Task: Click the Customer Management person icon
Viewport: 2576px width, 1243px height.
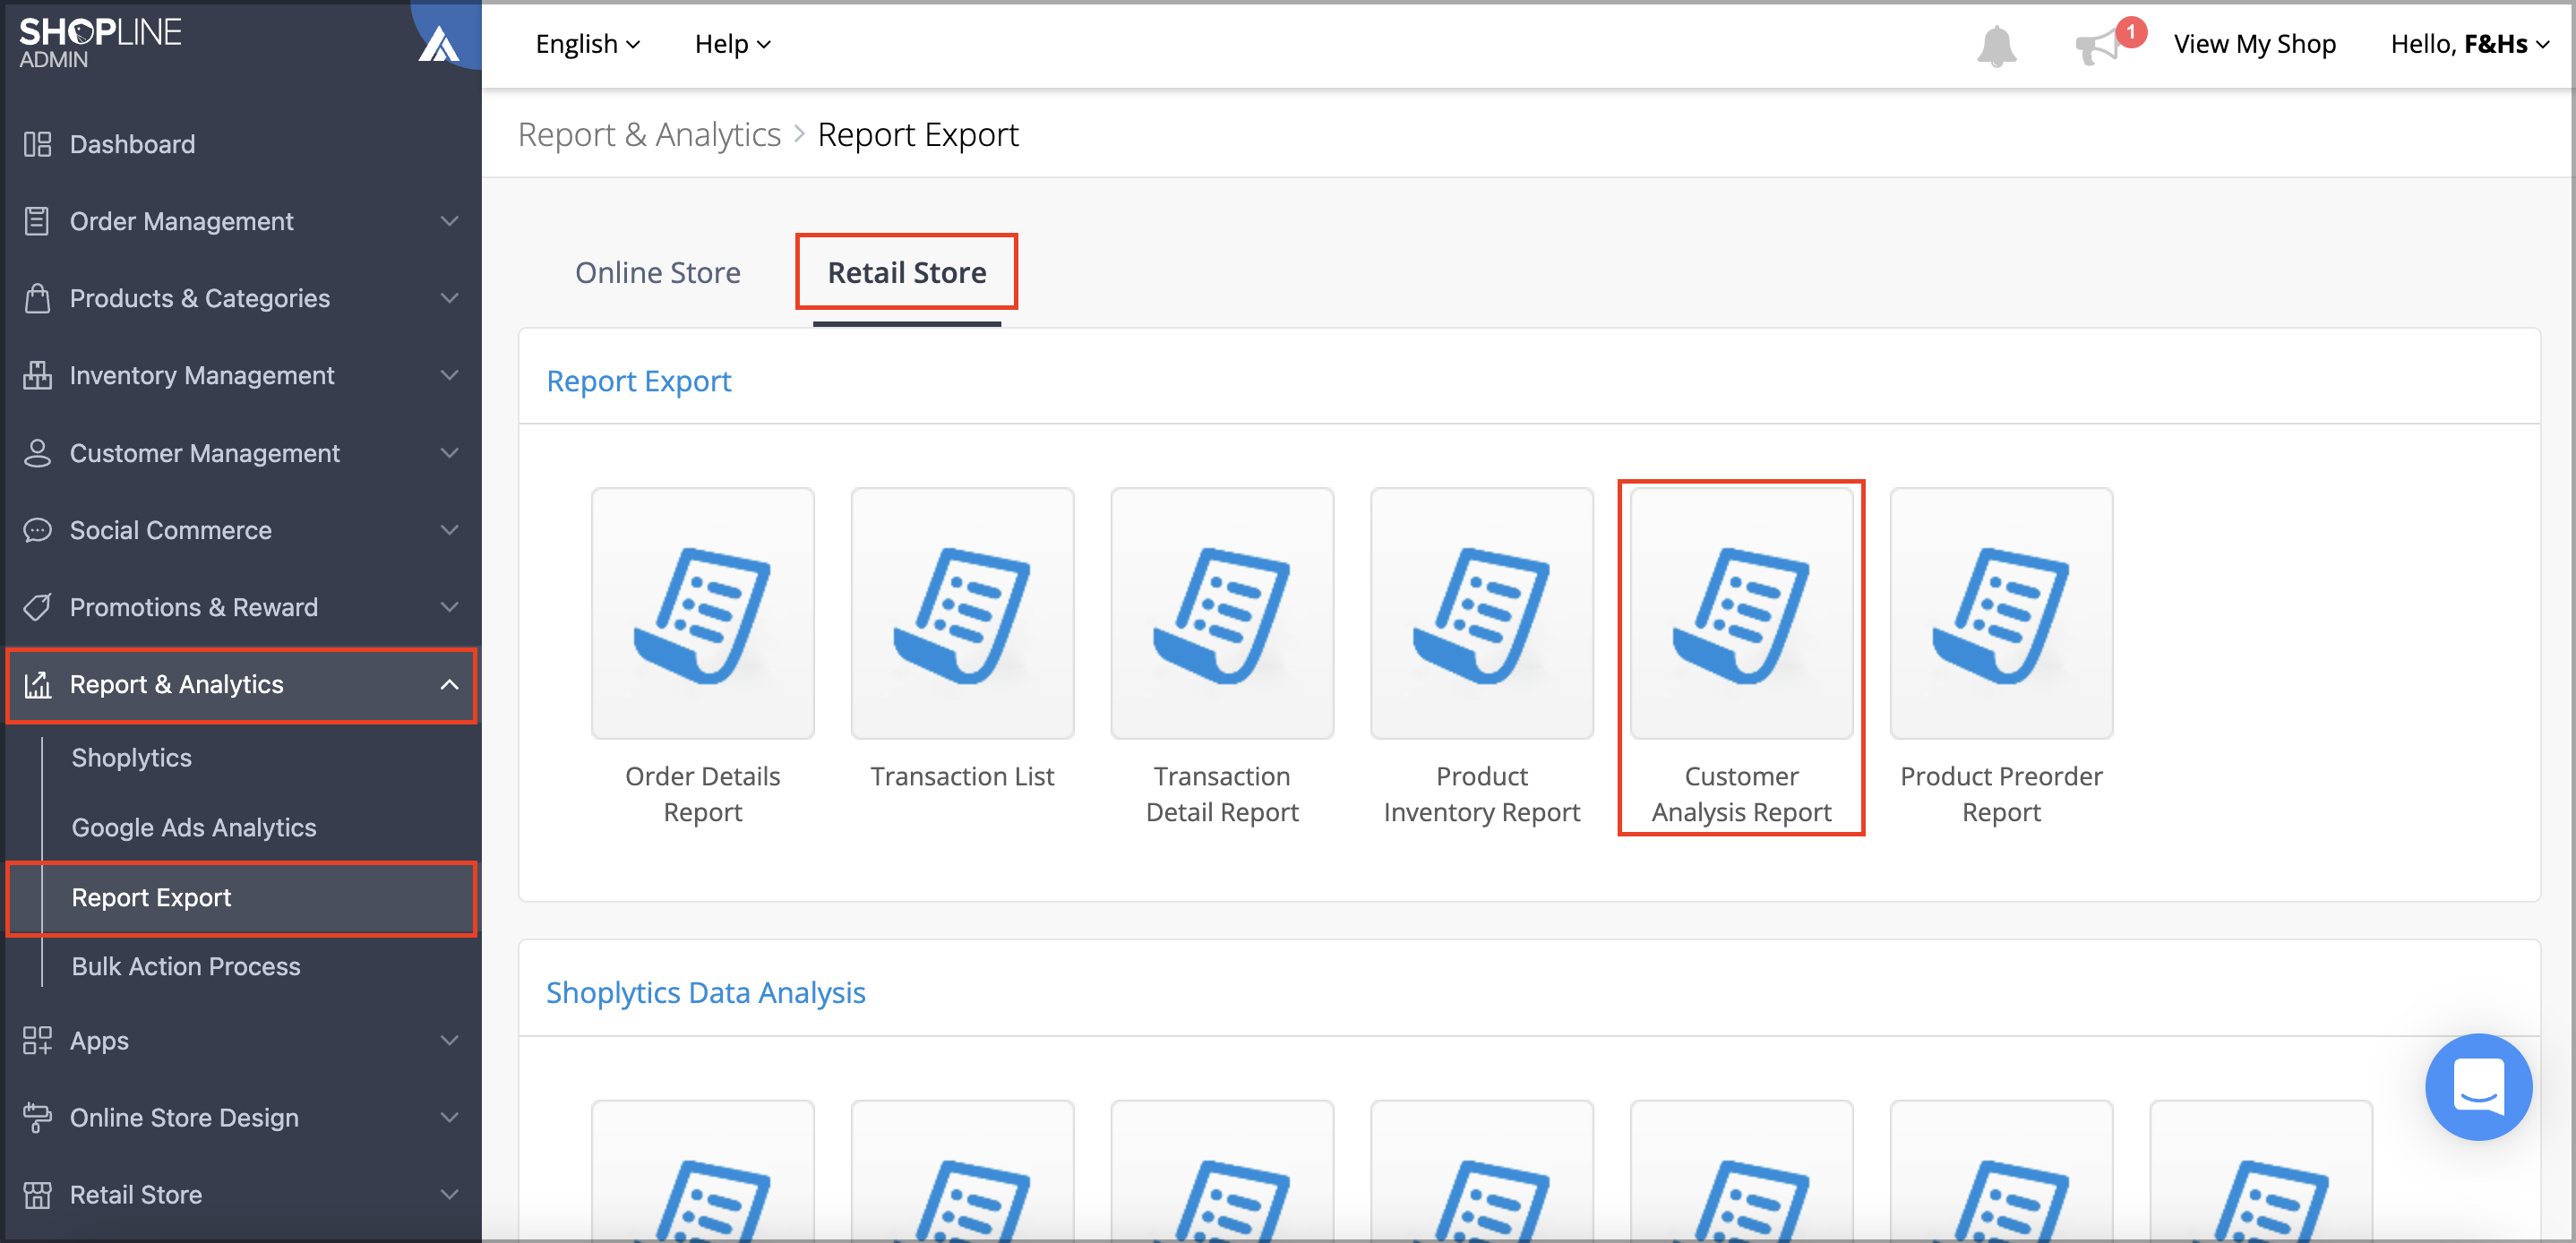Action: 37,453
